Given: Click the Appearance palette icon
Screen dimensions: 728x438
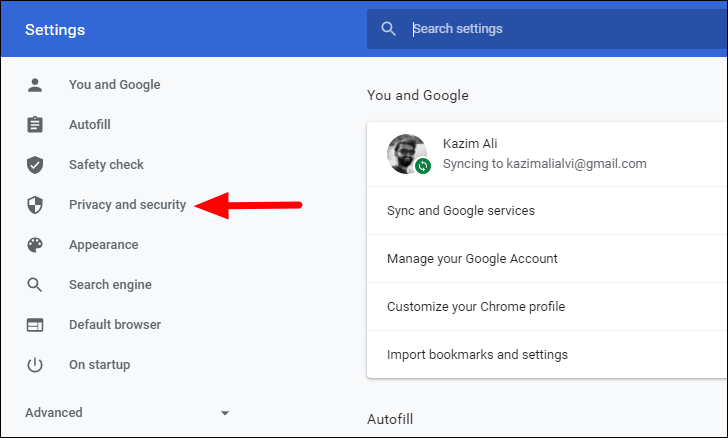Looking at the screenshot, I should click(x=35, y=245).
